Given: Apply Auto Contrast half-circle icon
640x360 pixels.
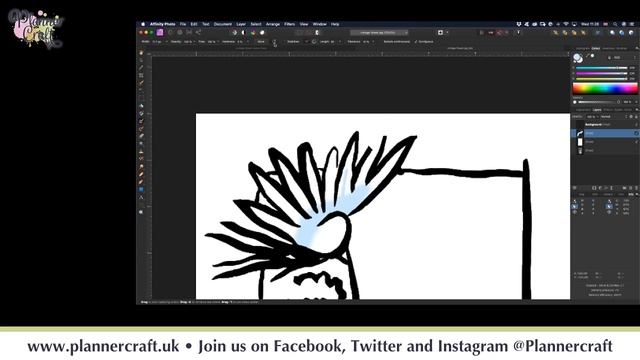Looking at the screenshot, I should coord(244,33).
